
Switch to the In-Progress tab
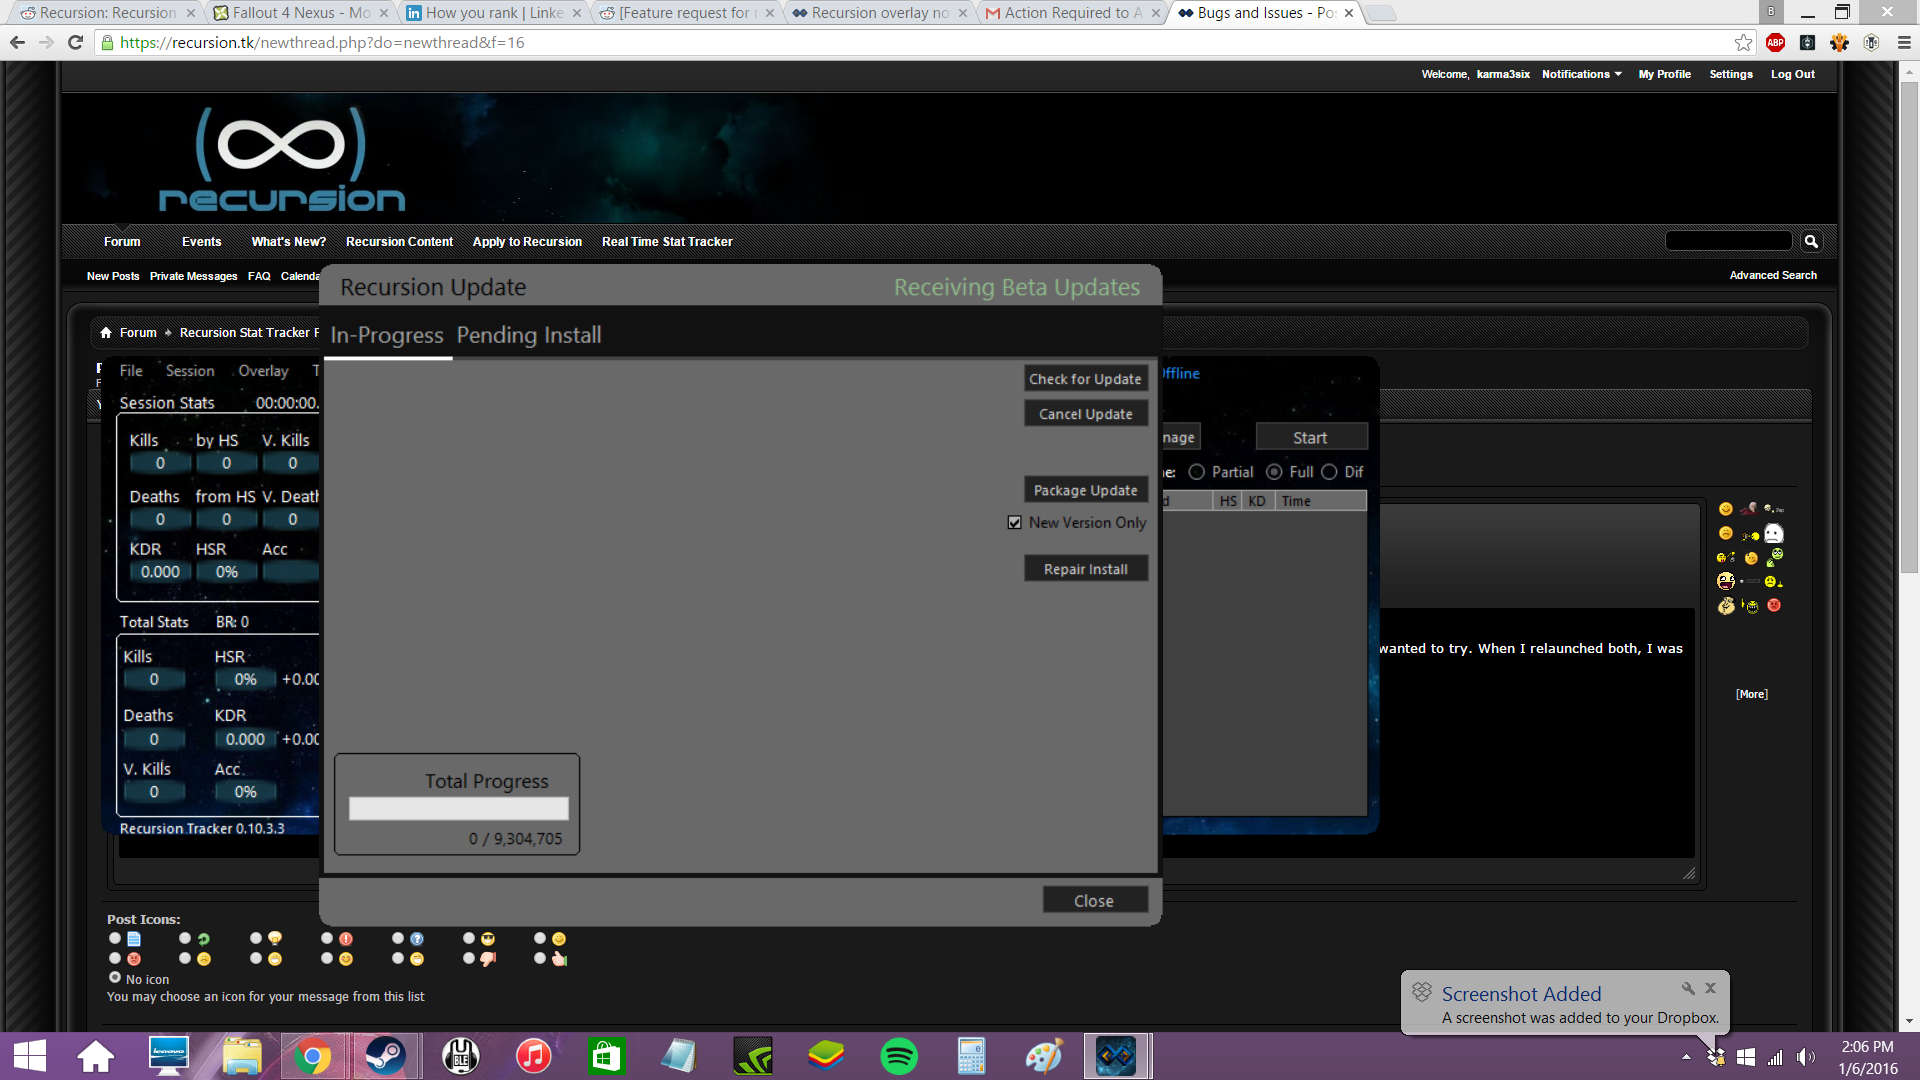(386, 334)
